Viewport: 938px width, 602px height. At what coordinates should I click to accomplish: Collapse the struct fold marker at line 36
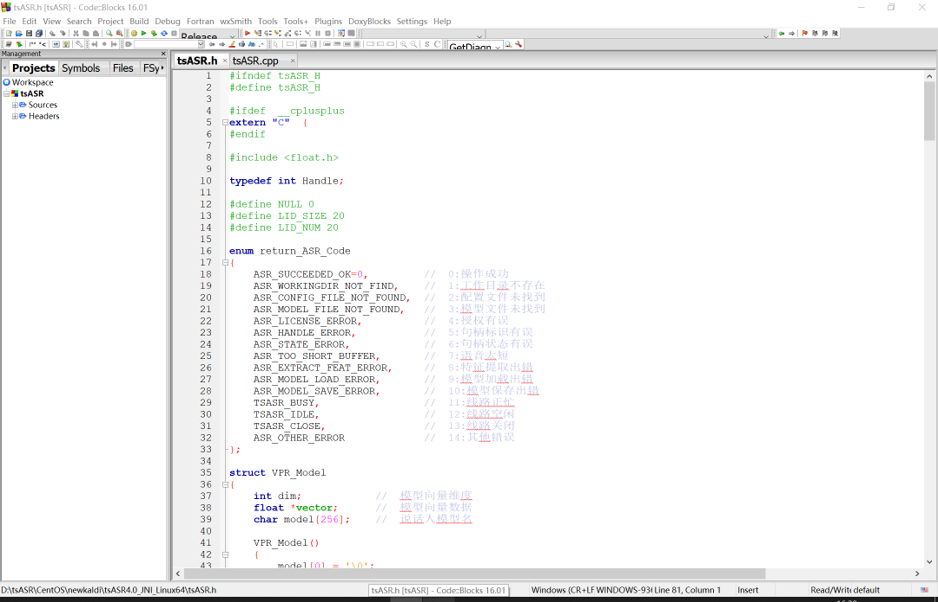click(x=225, y=485)
